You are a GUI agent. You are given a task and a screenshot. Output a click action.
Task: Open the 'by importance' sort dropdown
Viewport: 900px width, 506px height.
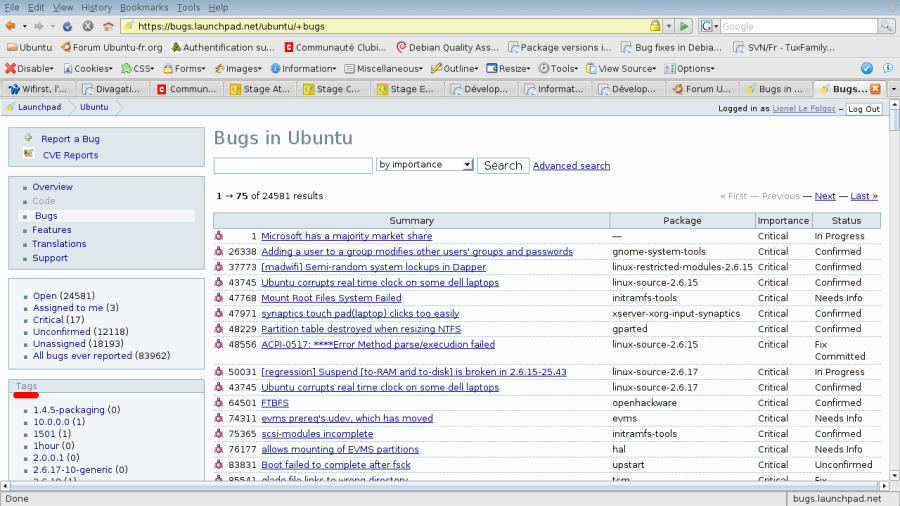click(x=425, y=165)
